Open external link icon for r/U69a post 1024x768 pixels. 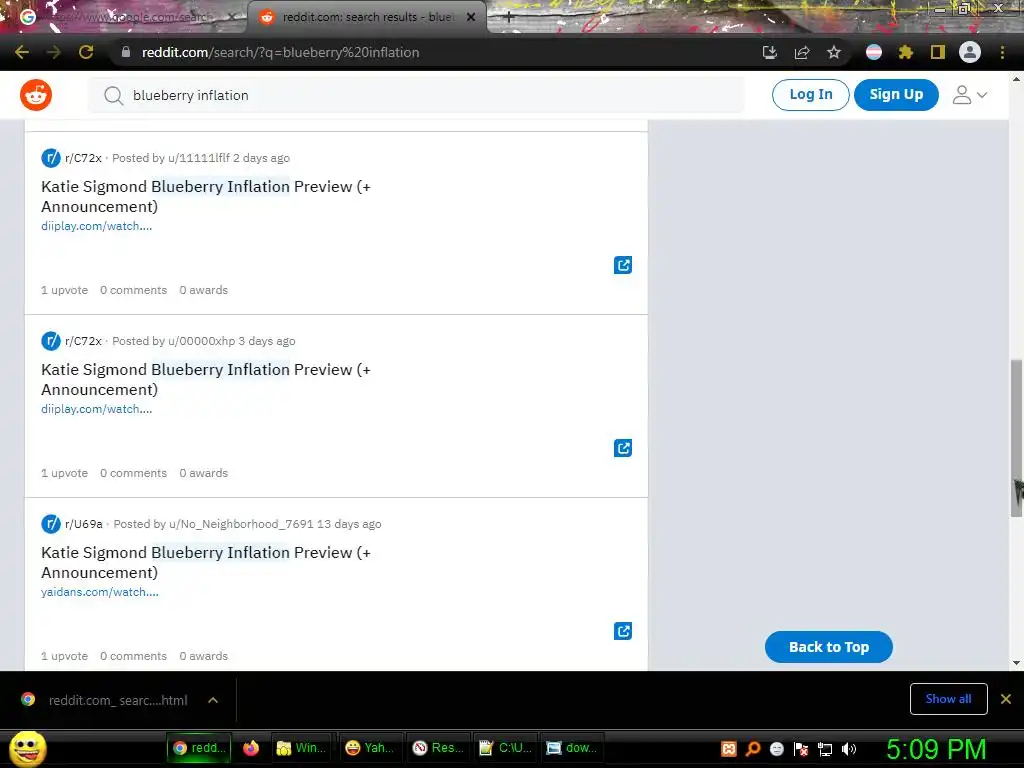(623, 631)
